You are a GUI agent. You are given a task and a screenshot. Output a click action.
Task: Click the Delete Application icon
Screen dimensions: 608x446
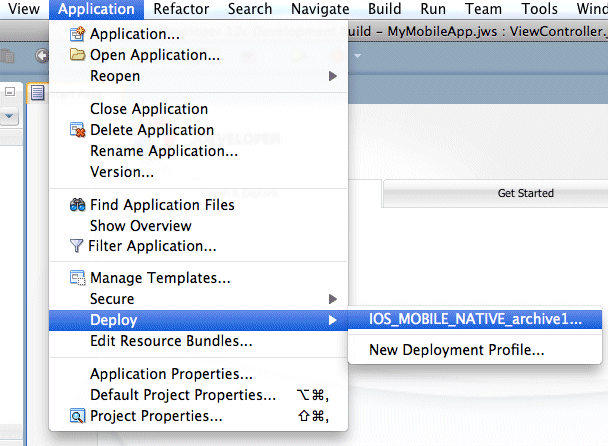click(78, 130)
